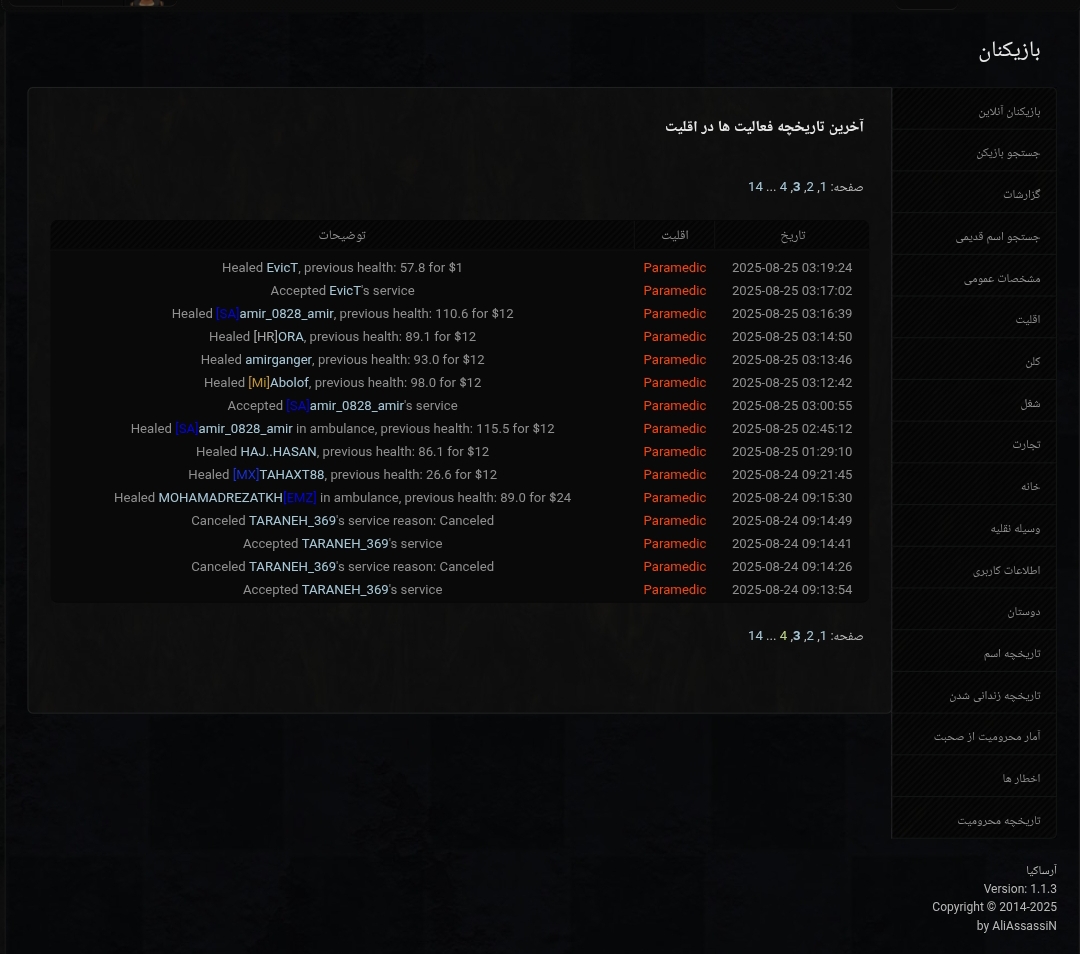
Task: Go to page 3 in the top pagination
Action: (x=797, y=187)
